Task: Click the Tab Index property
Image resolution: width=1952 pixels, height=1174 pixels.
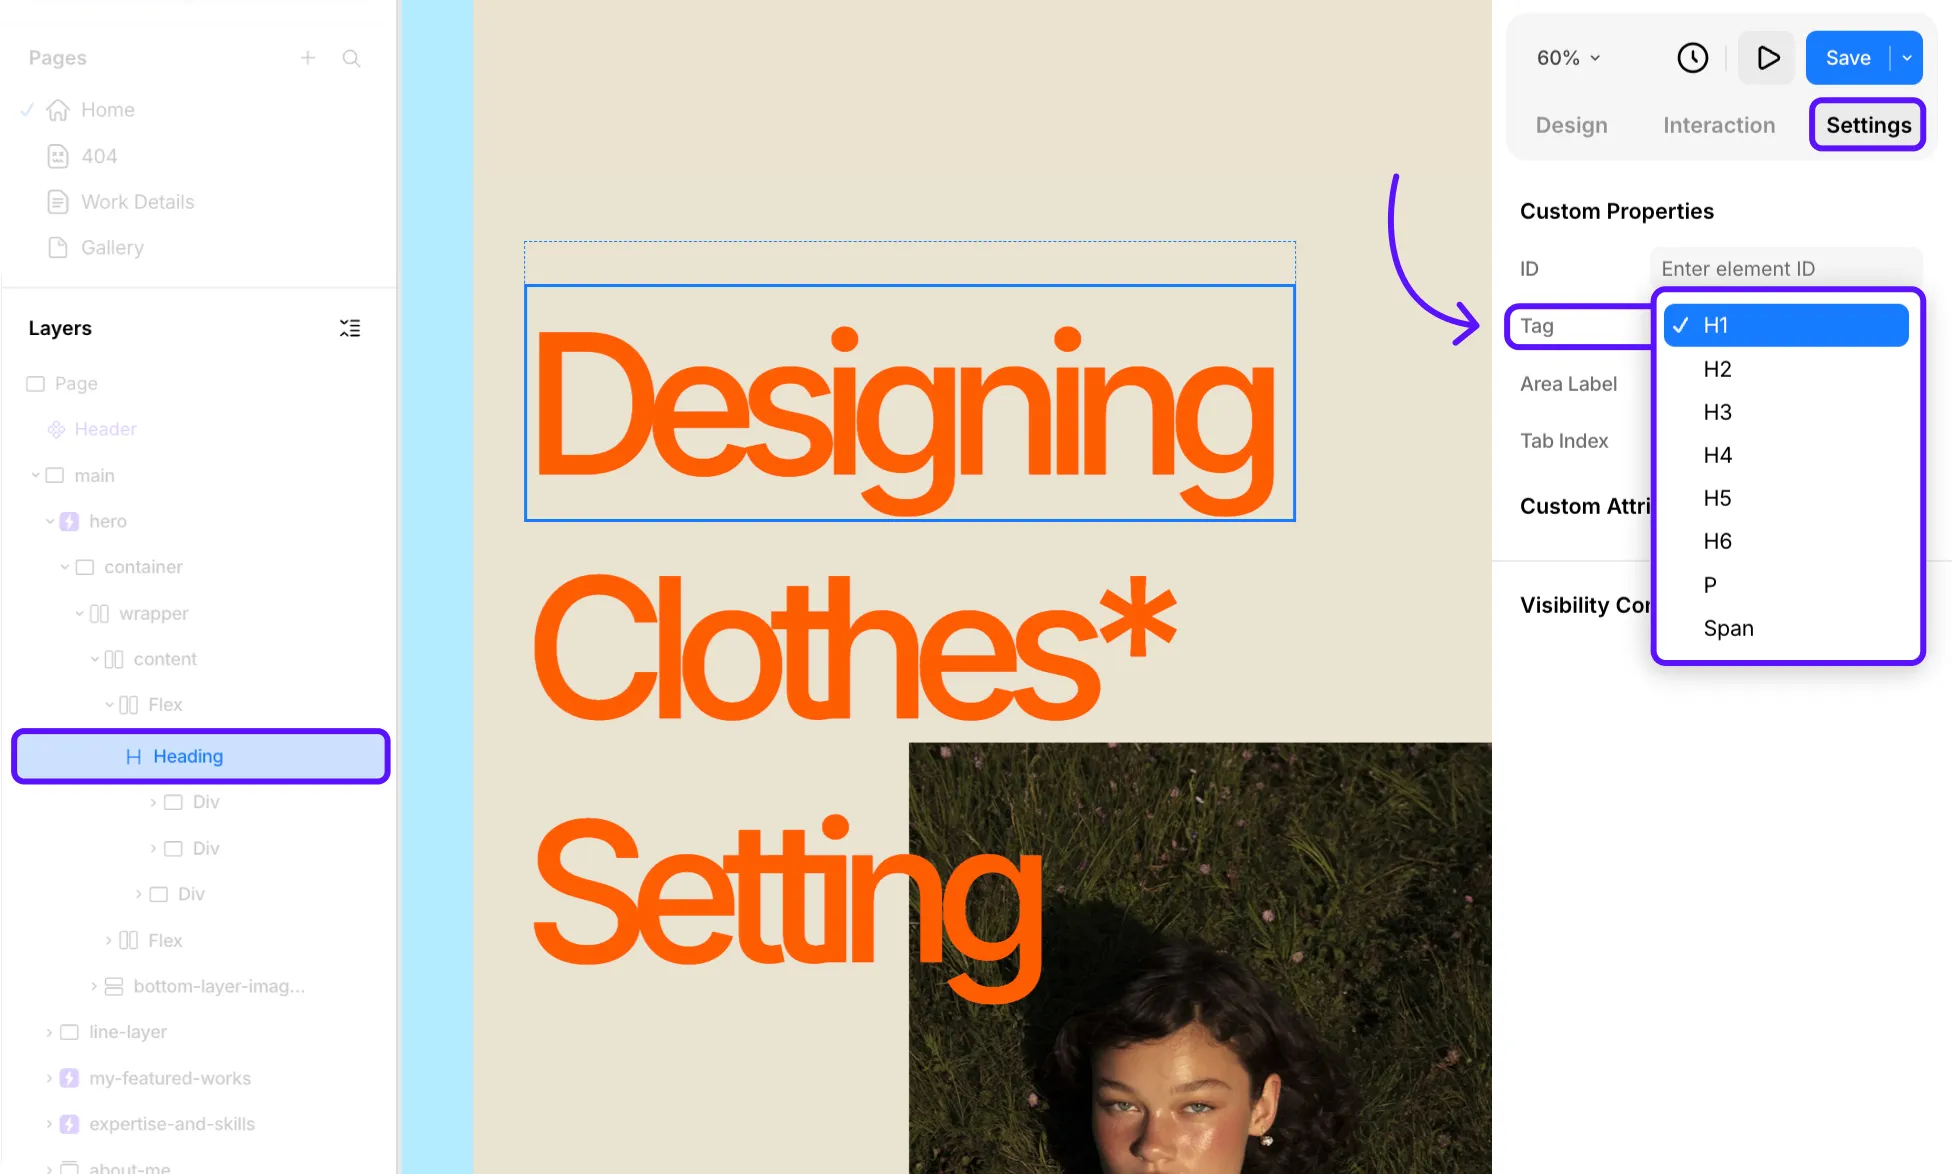Action: click(x=1564, y=441)
